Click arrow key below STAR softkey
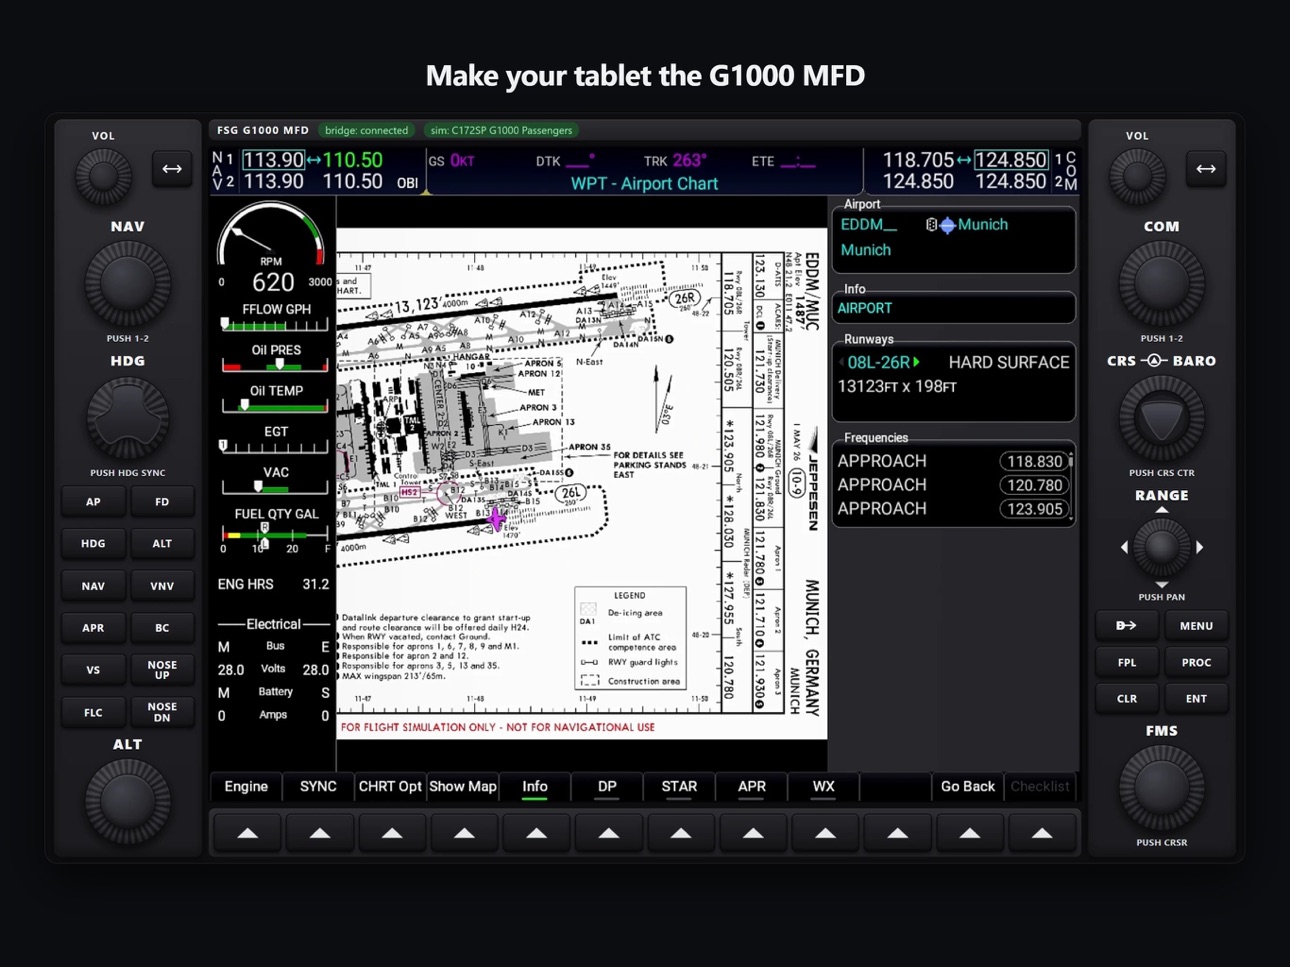Screen dimensions: 1290x967 (680, 832)
